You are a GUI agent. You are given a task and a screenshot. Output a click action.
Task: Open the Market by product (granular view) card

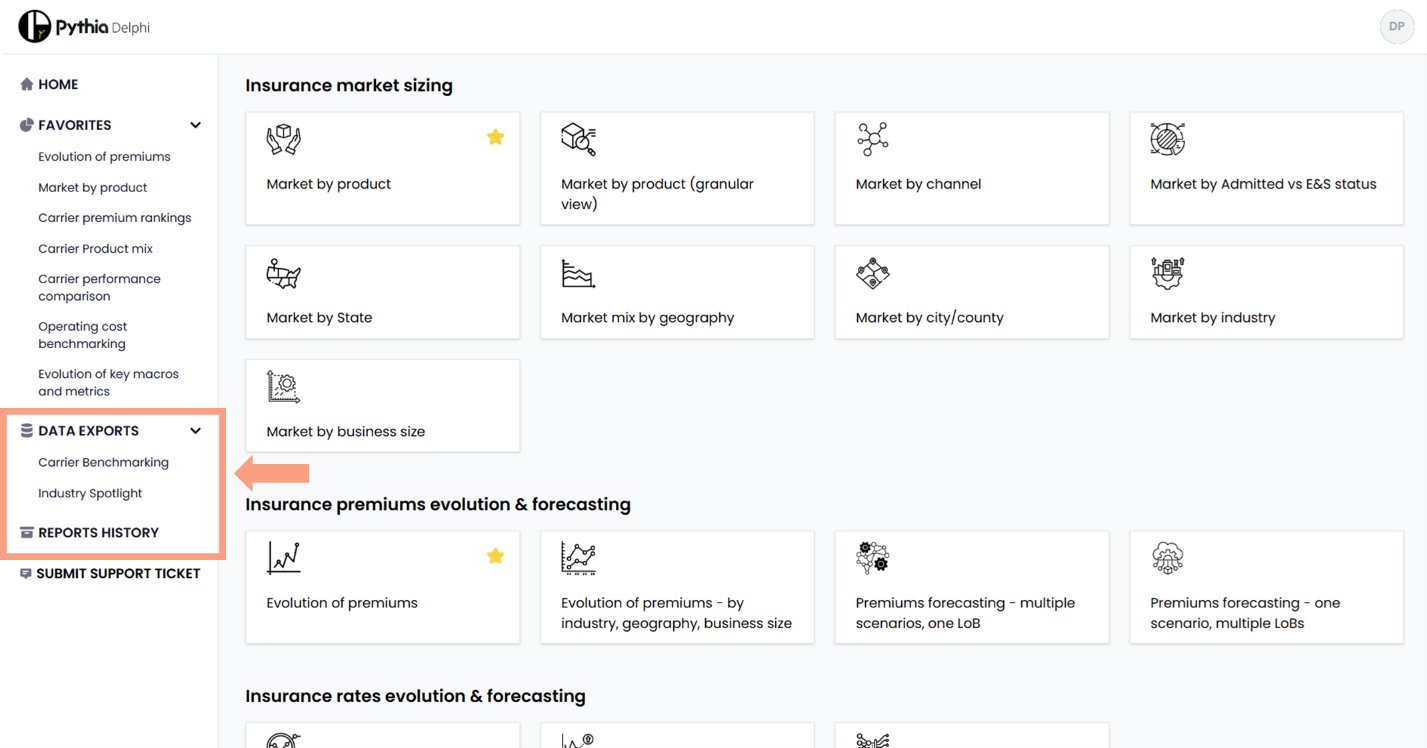(677, 168)
